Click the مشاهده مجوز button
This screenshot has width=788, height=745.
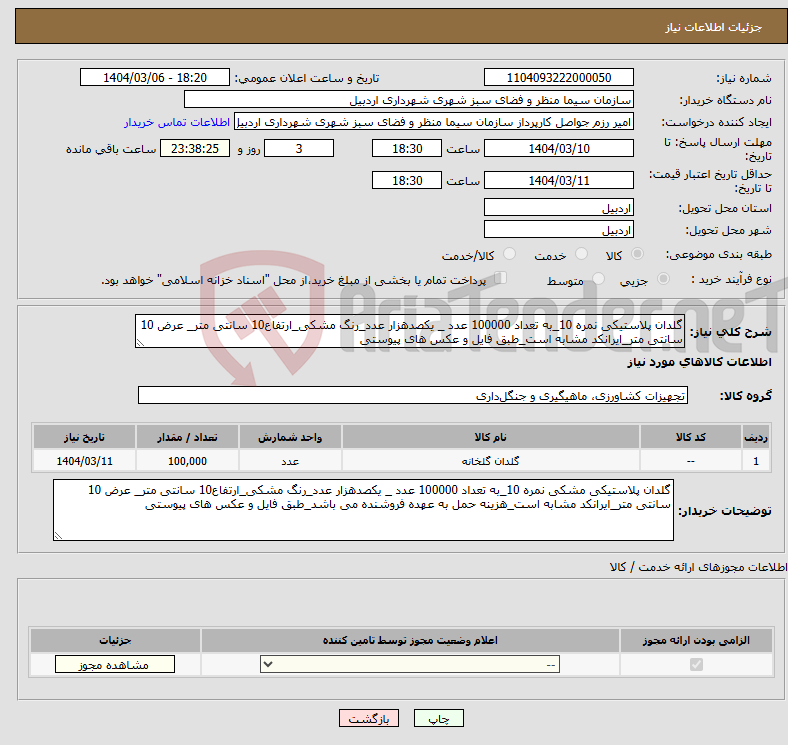click(115, 664)
